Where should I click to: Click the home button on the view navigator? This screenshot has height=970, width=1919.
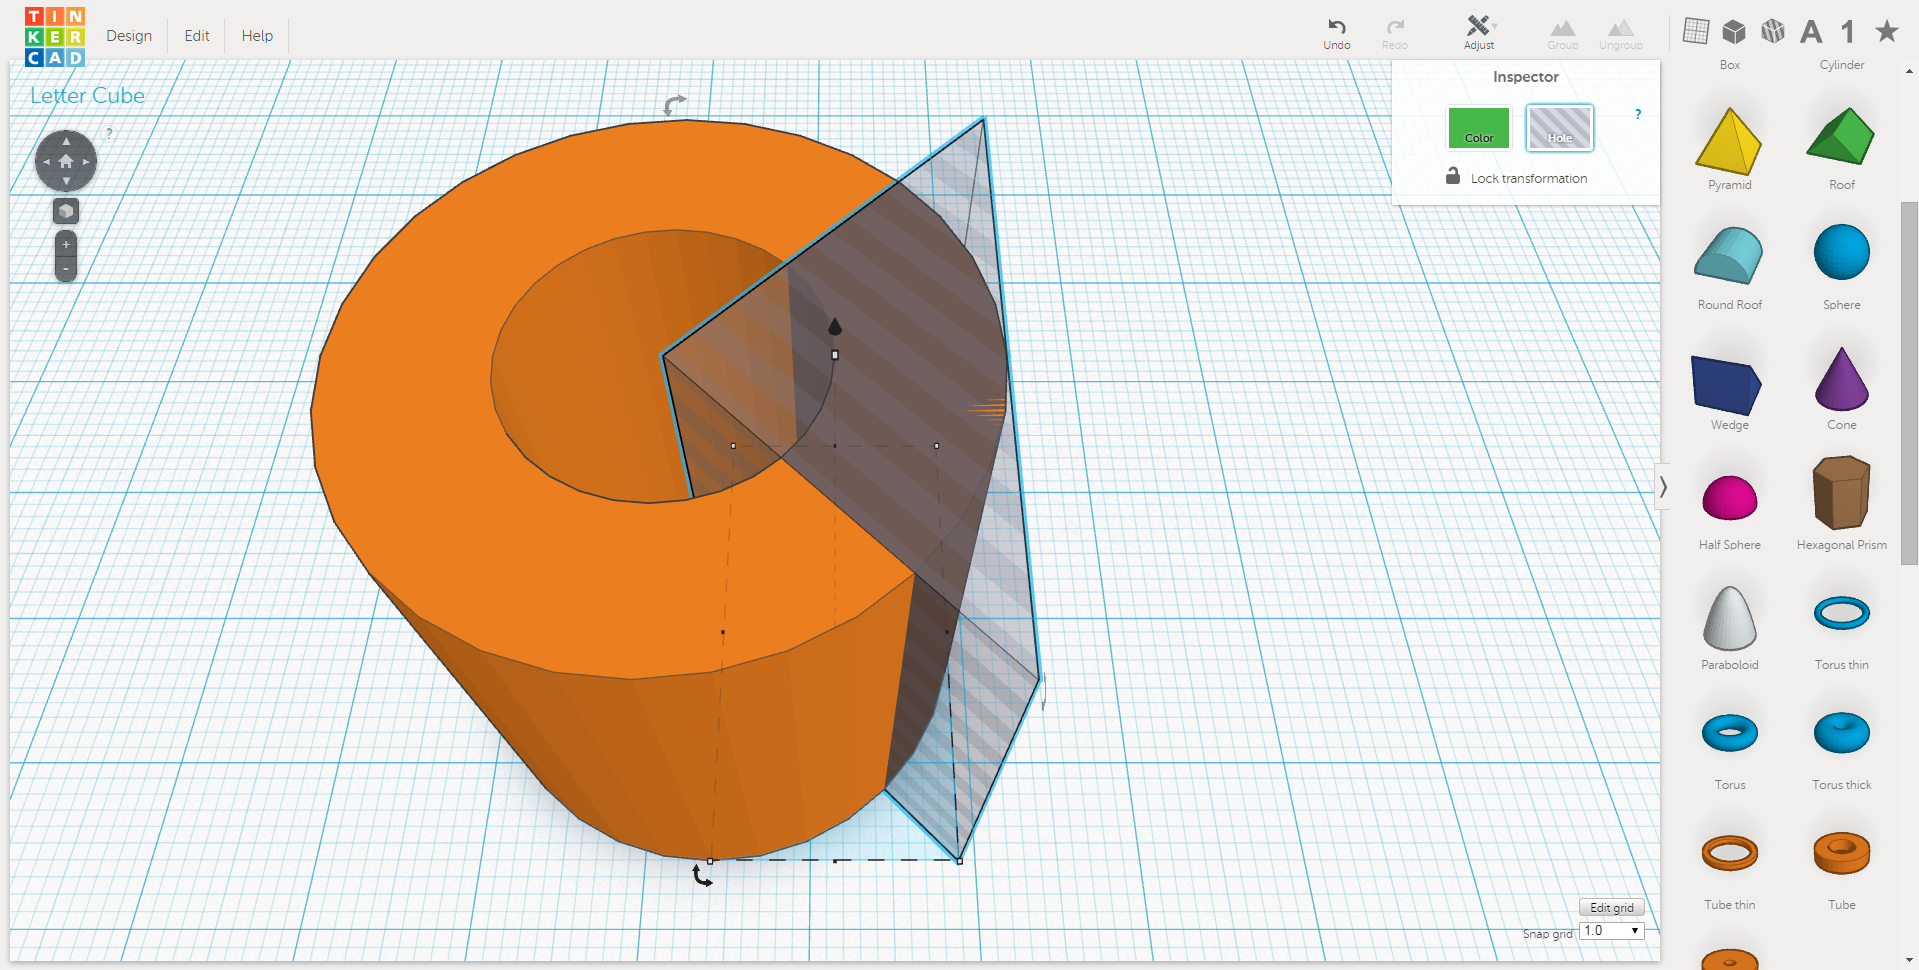[x=65, y=160]
